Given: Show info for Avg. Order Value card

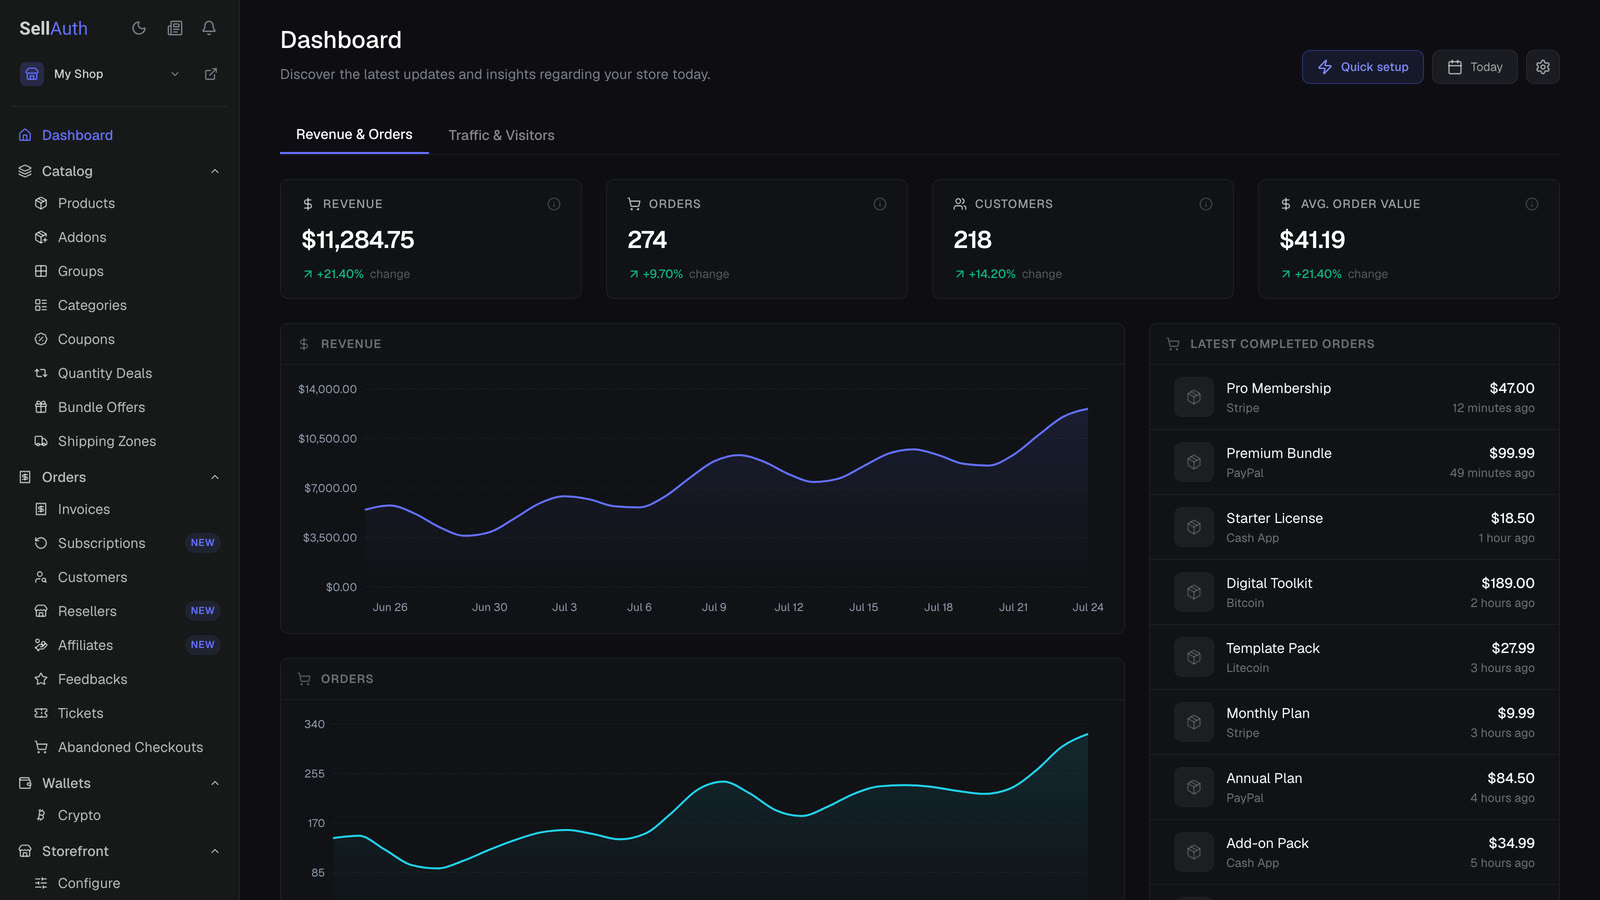Looking at the screenshot, I should click(x=1532, y=204).
